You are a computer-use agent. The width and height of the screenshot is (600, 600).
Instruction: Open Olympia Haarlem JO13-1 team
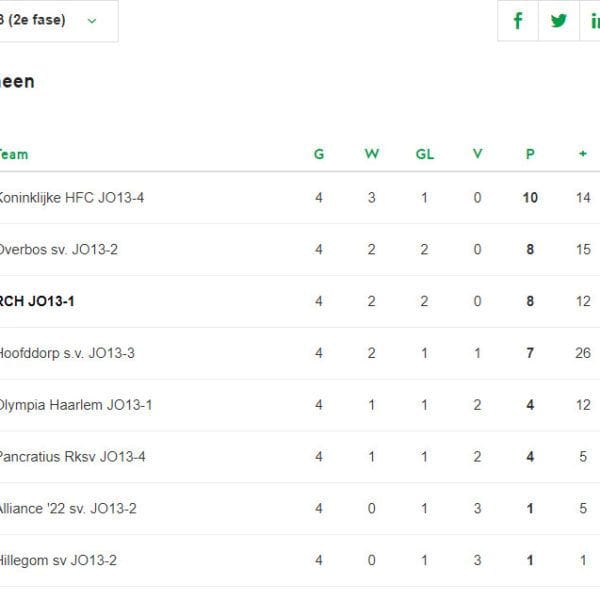tap(76, 405)
